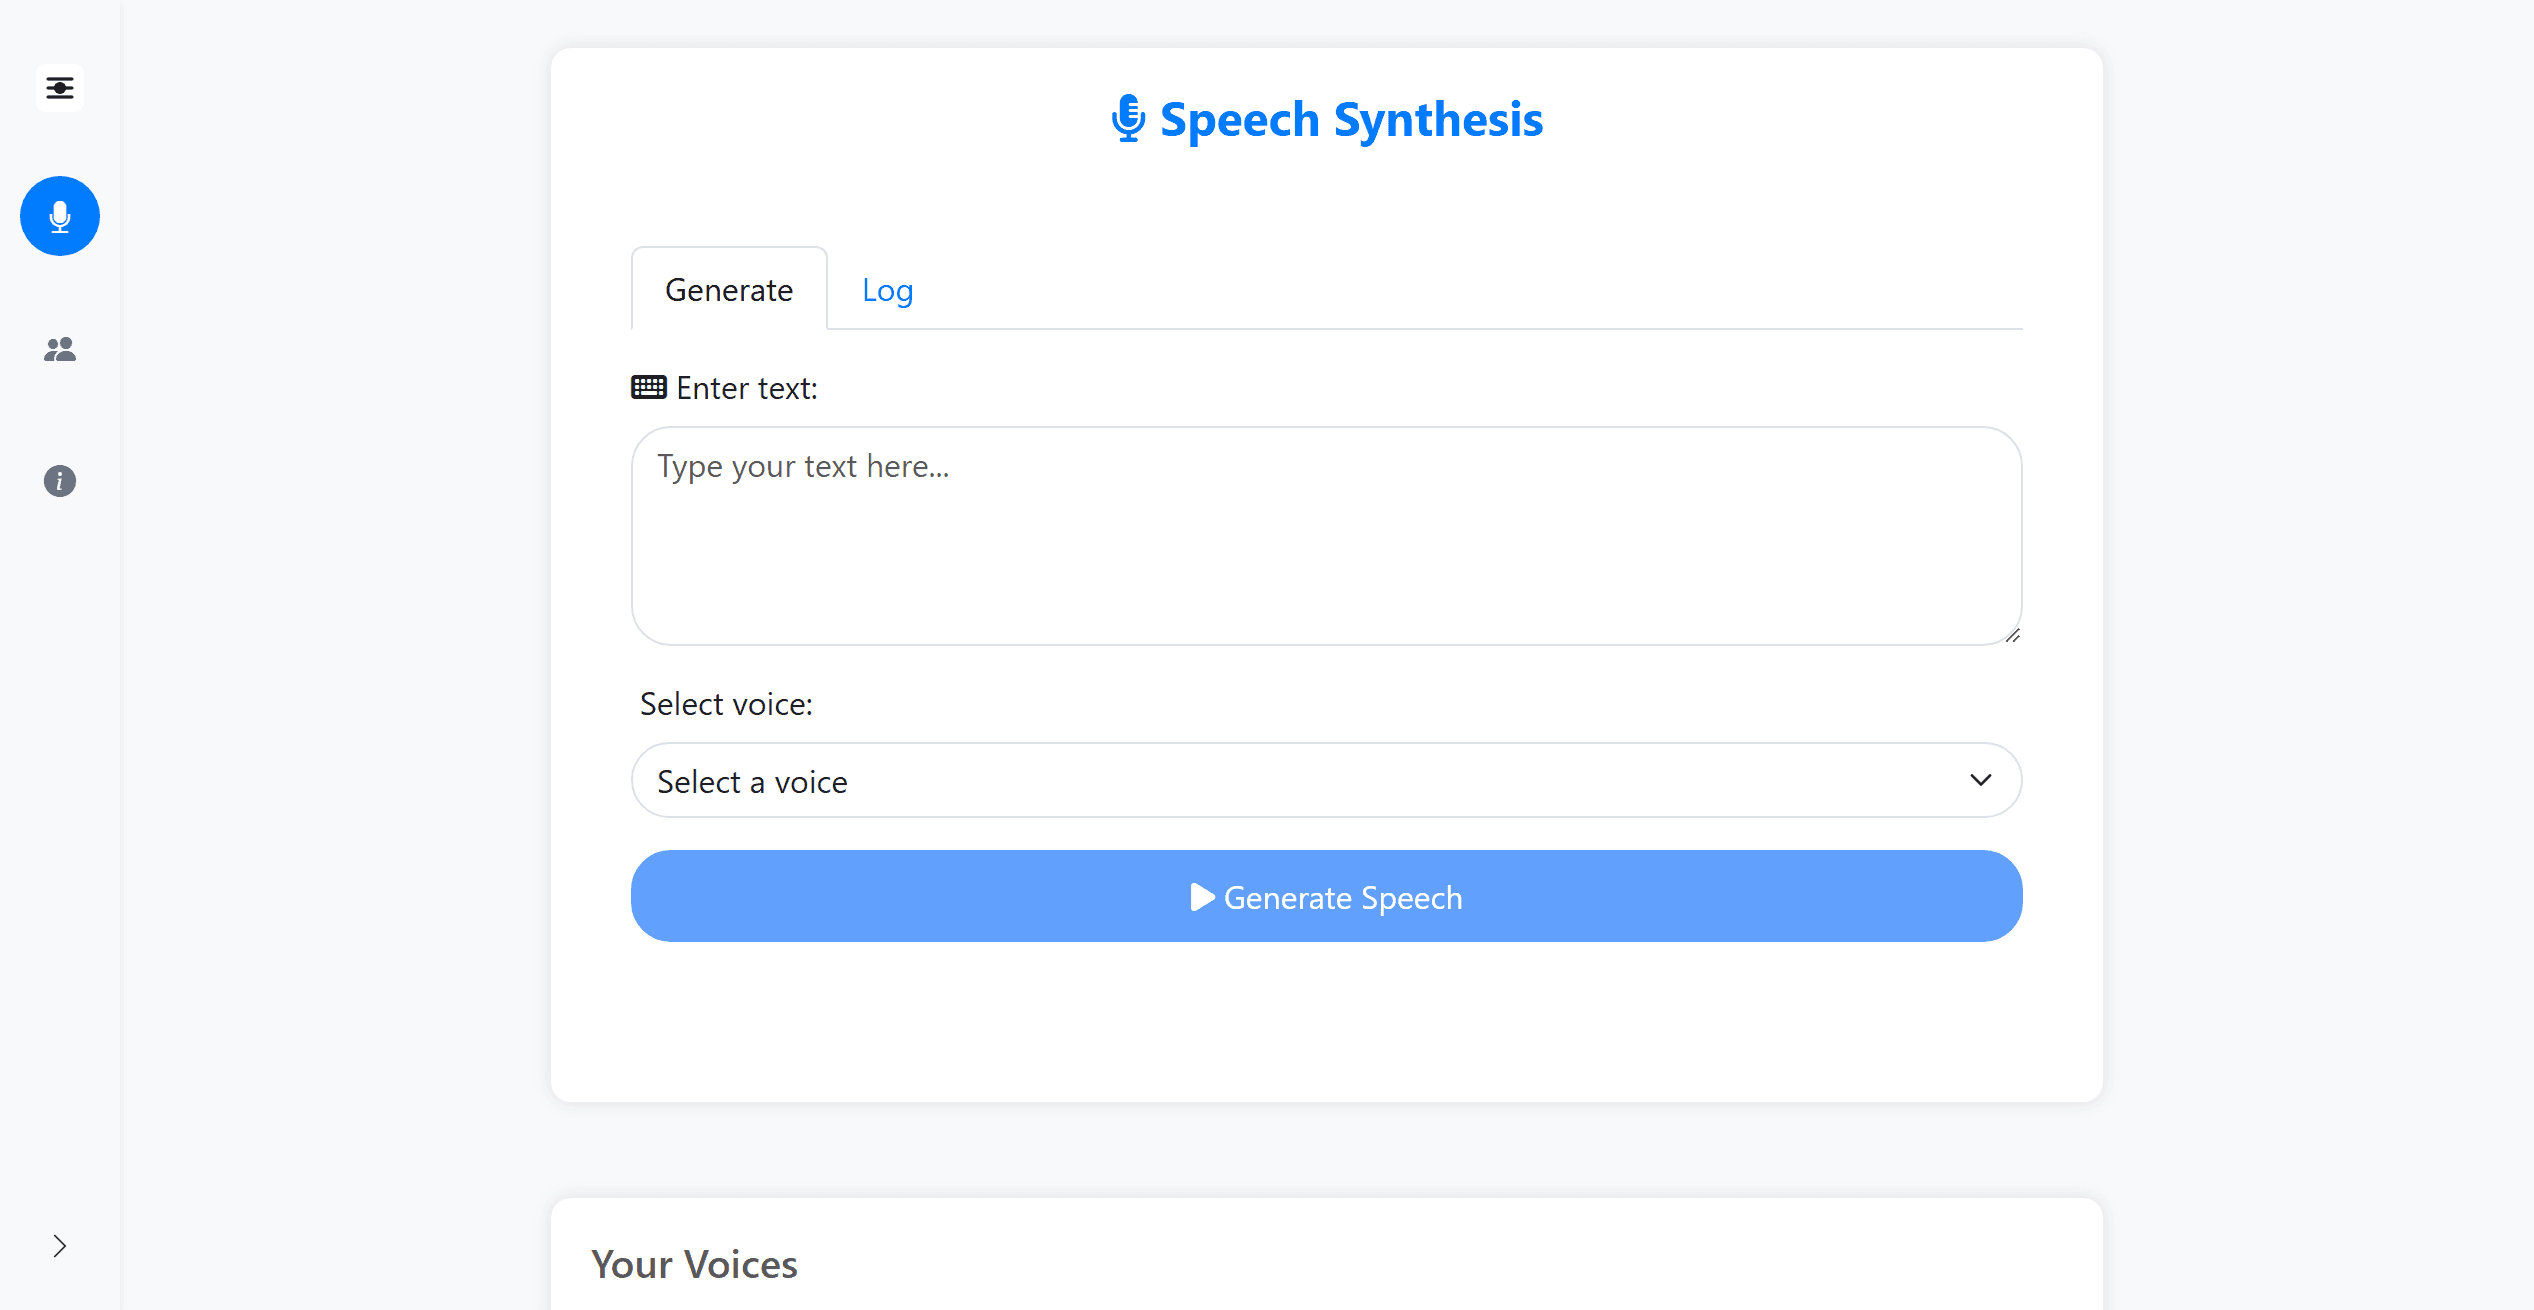Open the info circle sidebar icon
This screenshot has width=2534, height=1310.
pos(60,481)
